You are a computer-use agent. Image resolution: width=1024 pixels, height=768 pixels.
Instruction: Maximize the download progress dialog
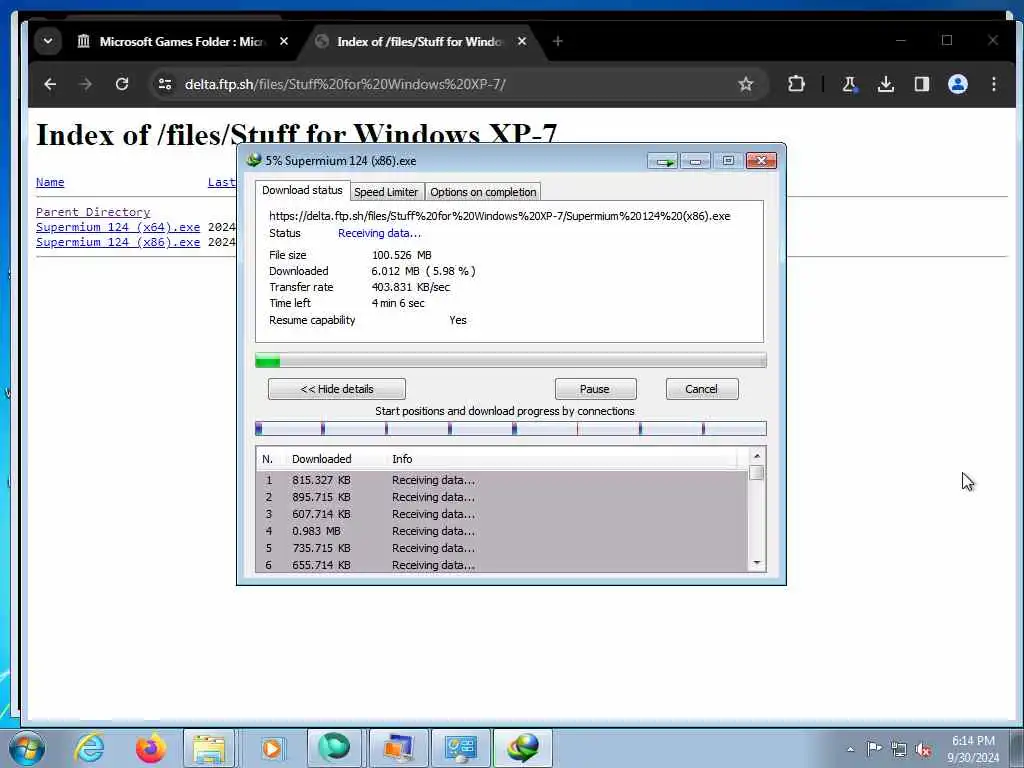(x=728, y=161)
